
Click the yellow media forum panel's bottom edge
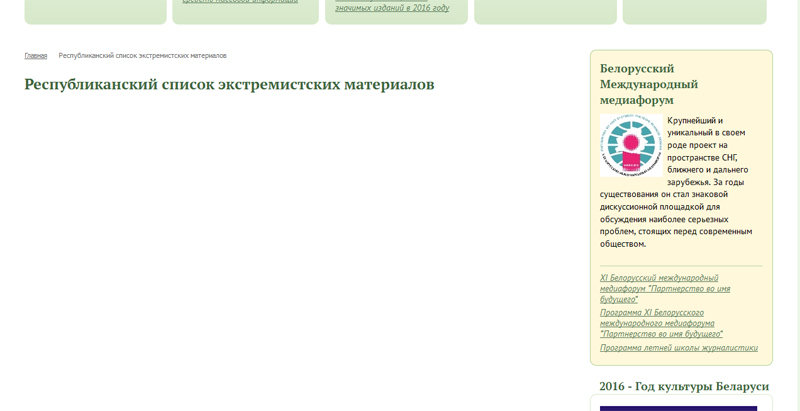click(x=680, y=365)
